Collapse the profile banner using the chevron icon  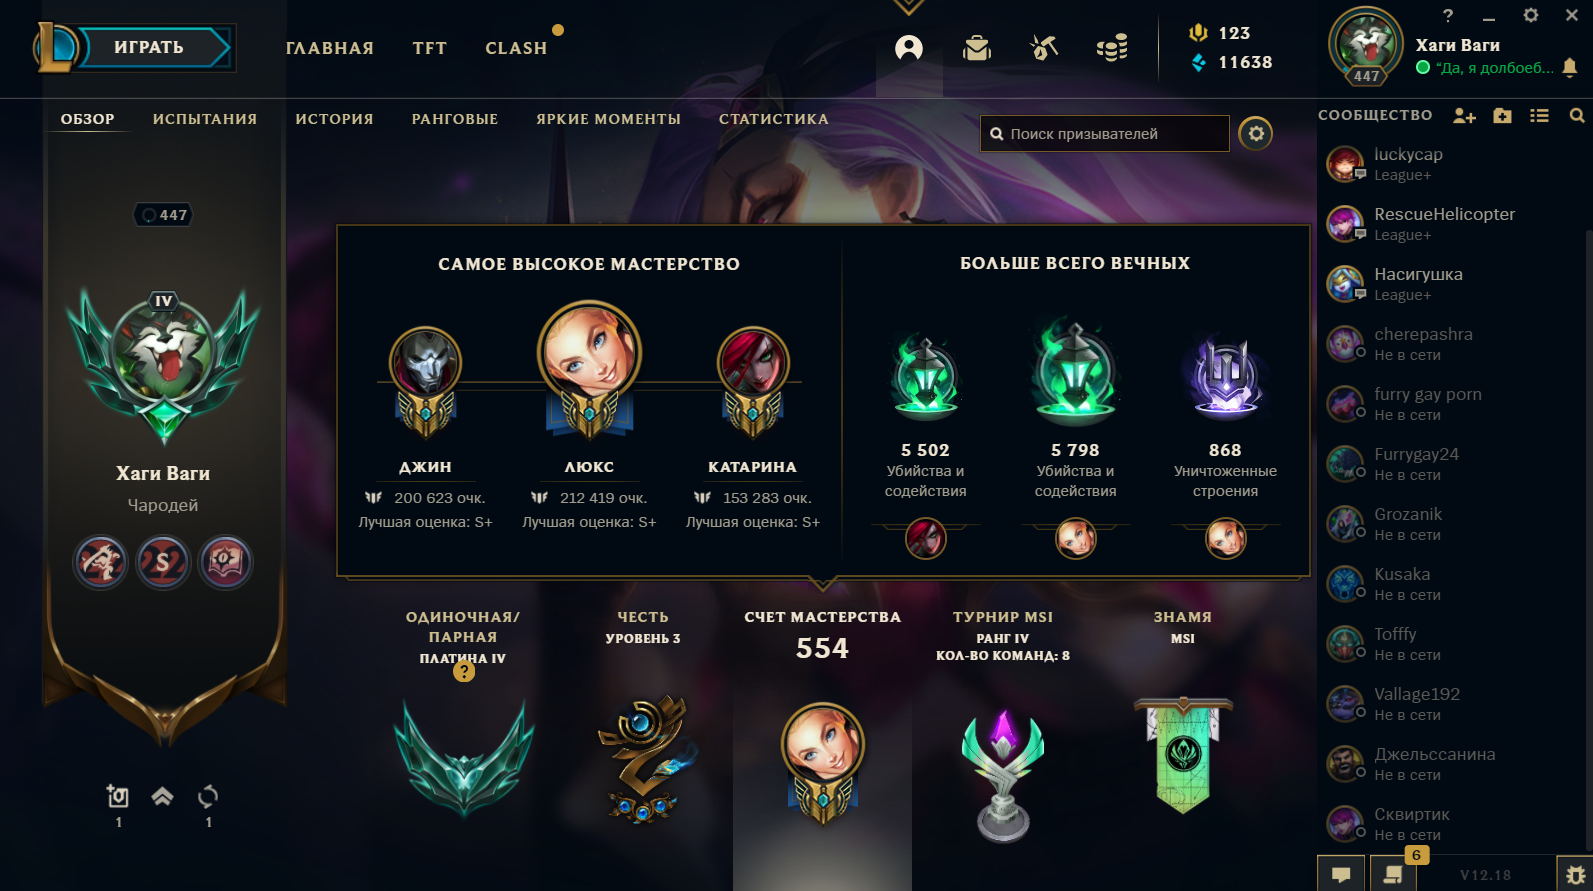click(162, 796)
